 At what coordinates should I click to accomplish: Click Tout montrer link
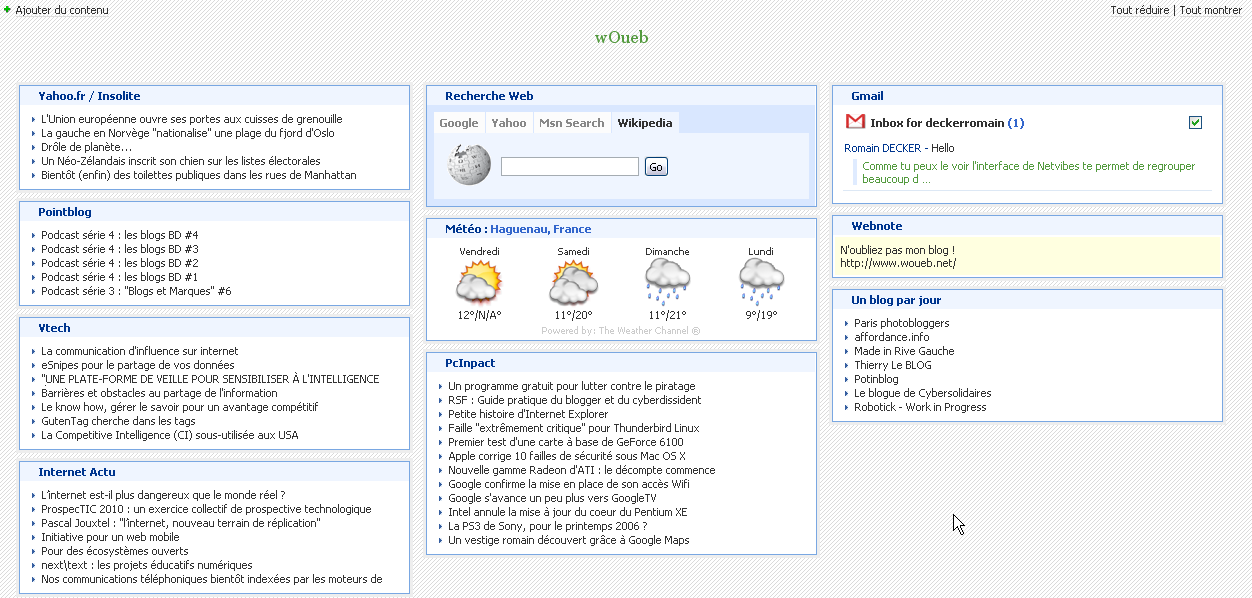[x=1211, y=10]
